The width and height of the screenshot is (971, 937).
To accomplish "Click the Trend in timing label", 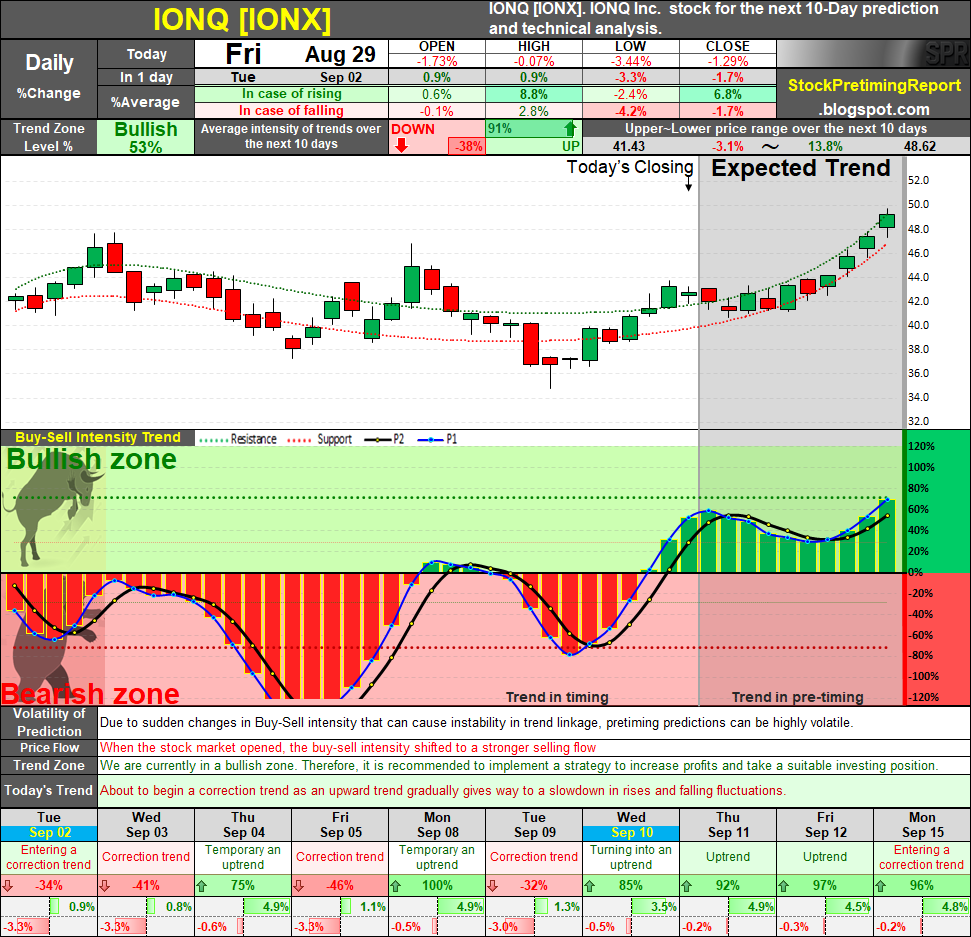I will tap(557, 697).
